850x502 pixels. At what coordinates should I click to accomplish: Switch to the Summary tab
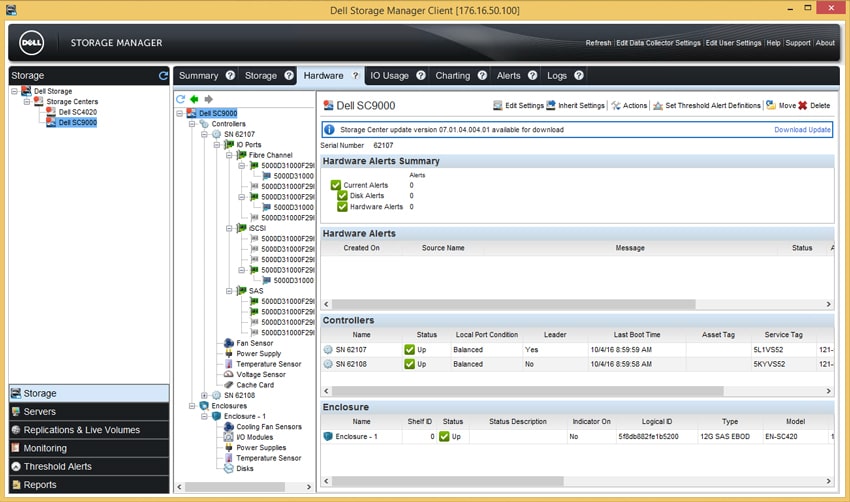[198, 76]
